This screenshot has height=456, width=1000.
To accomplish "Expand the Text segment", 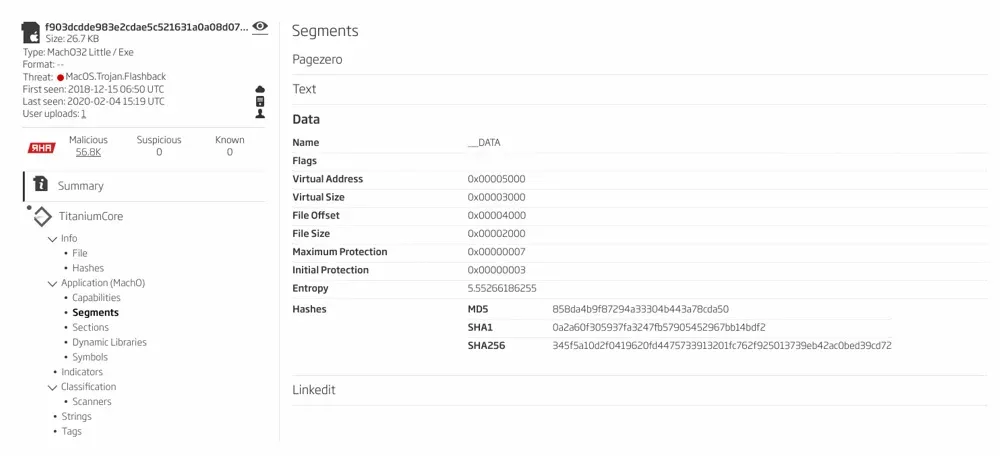I will pos(304,89).
